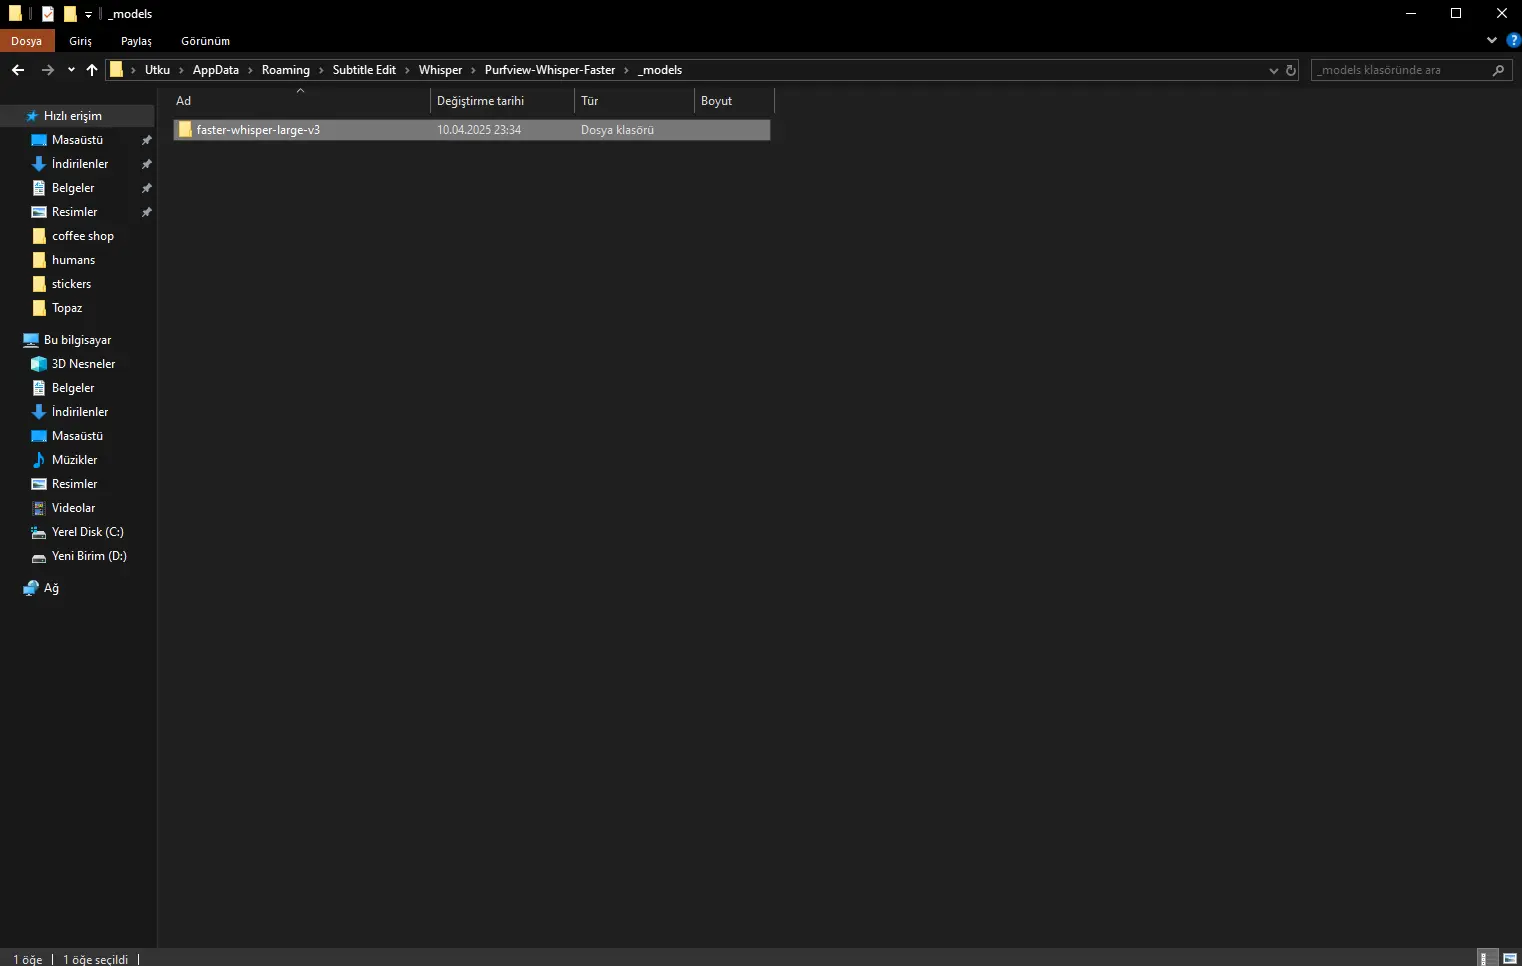Open the coffee shop folder

pyautogui.click(x=82, y=236)
